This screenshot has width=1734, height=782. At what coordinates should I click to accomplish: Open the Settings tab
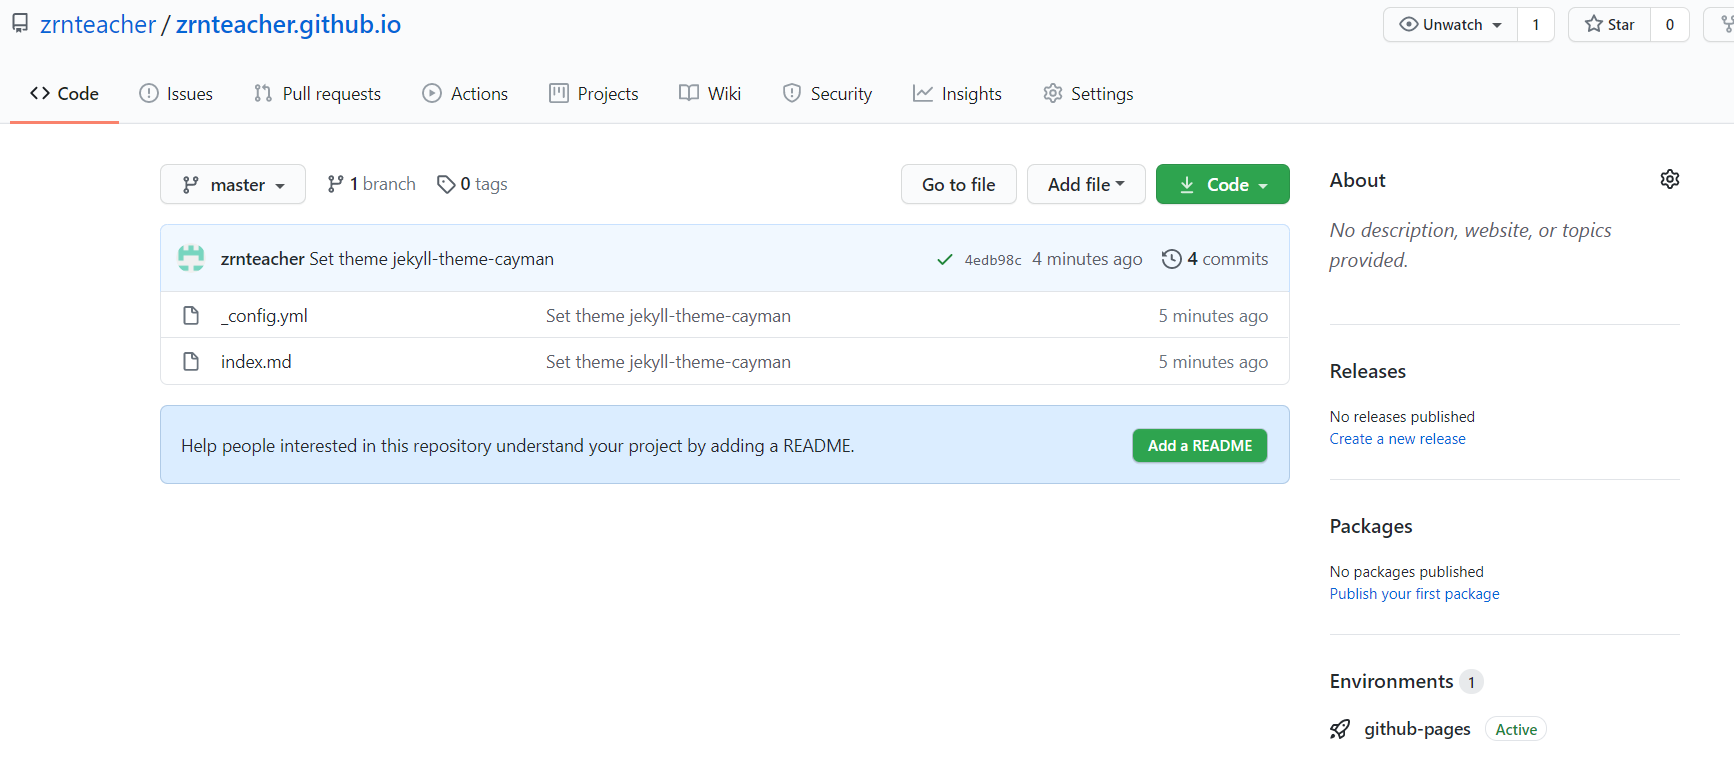click(1088, 94)
